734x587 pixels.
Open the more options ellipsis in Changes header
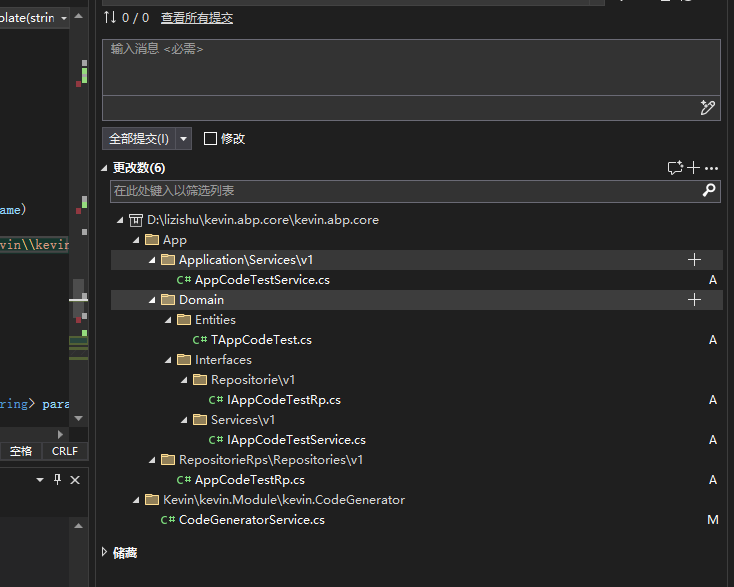click(x=711, y=168)
